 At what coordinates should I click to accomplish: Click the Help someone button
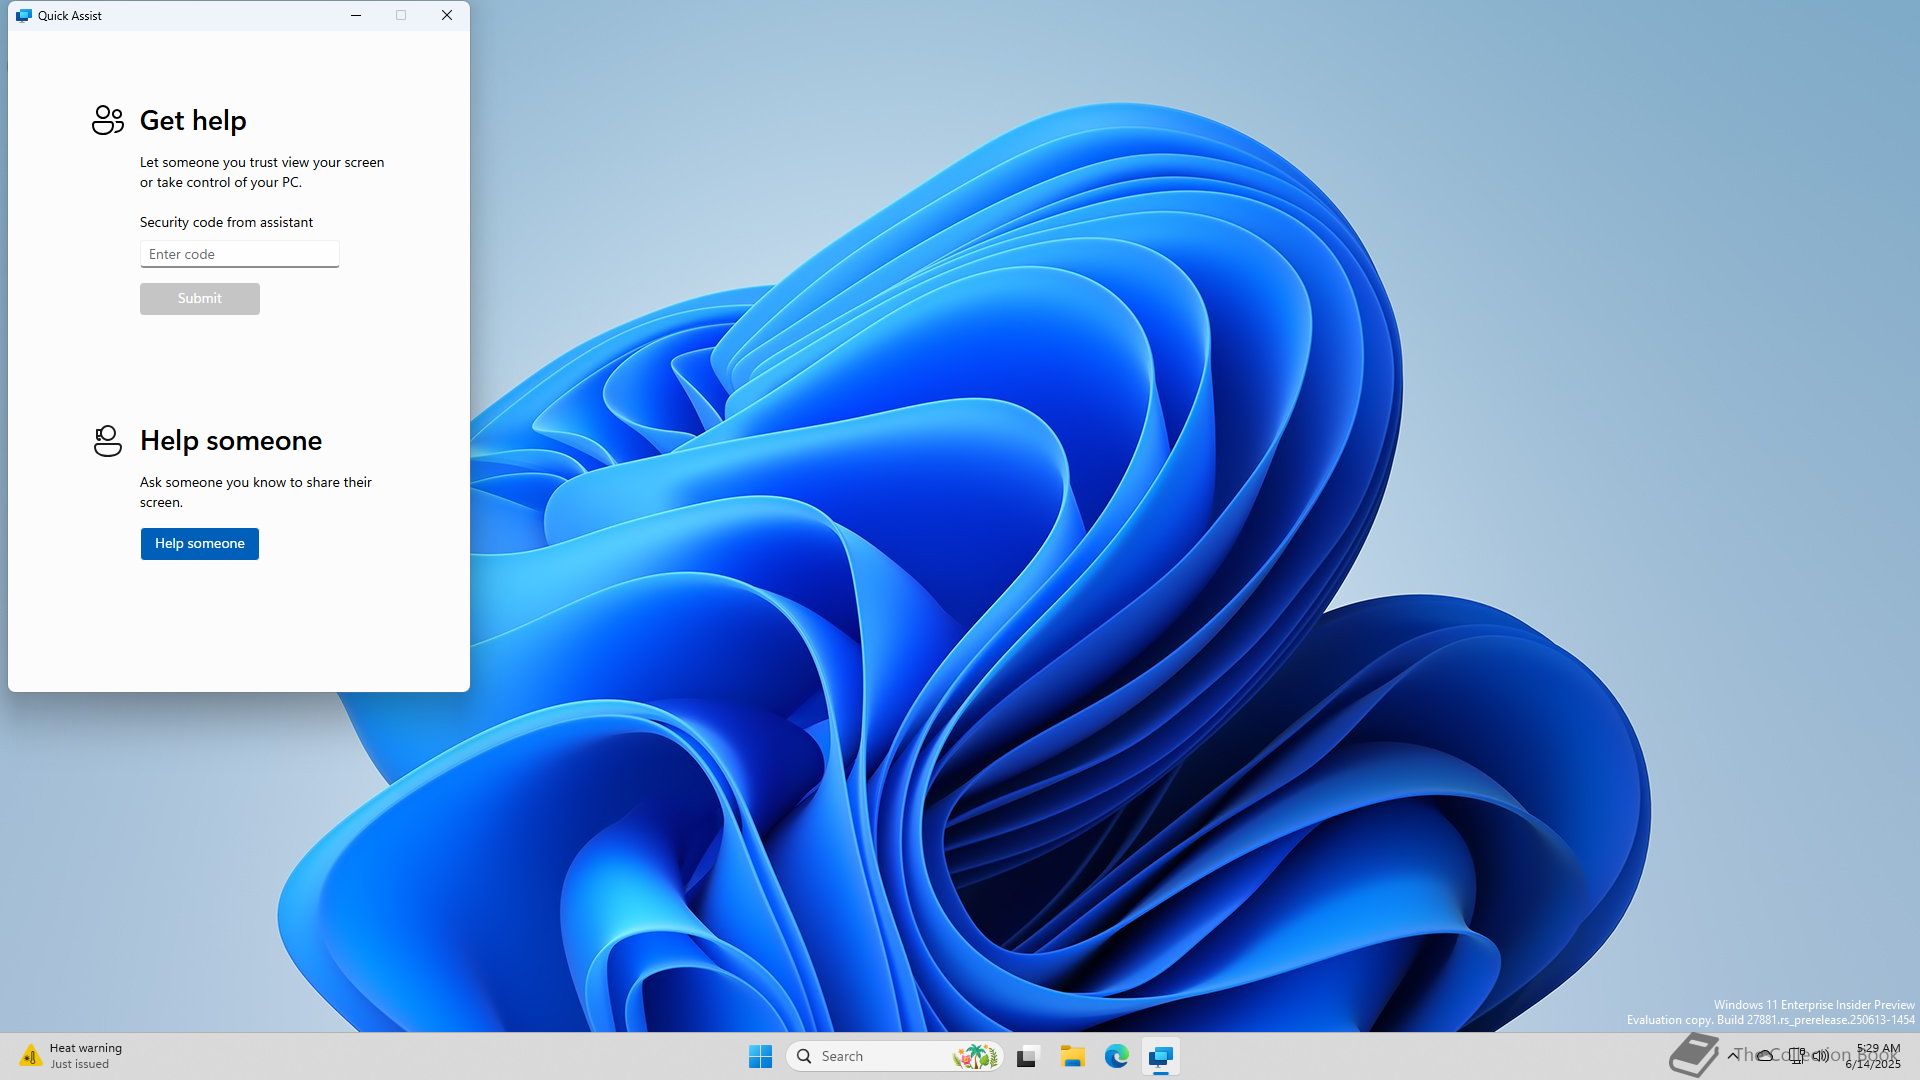199,543
